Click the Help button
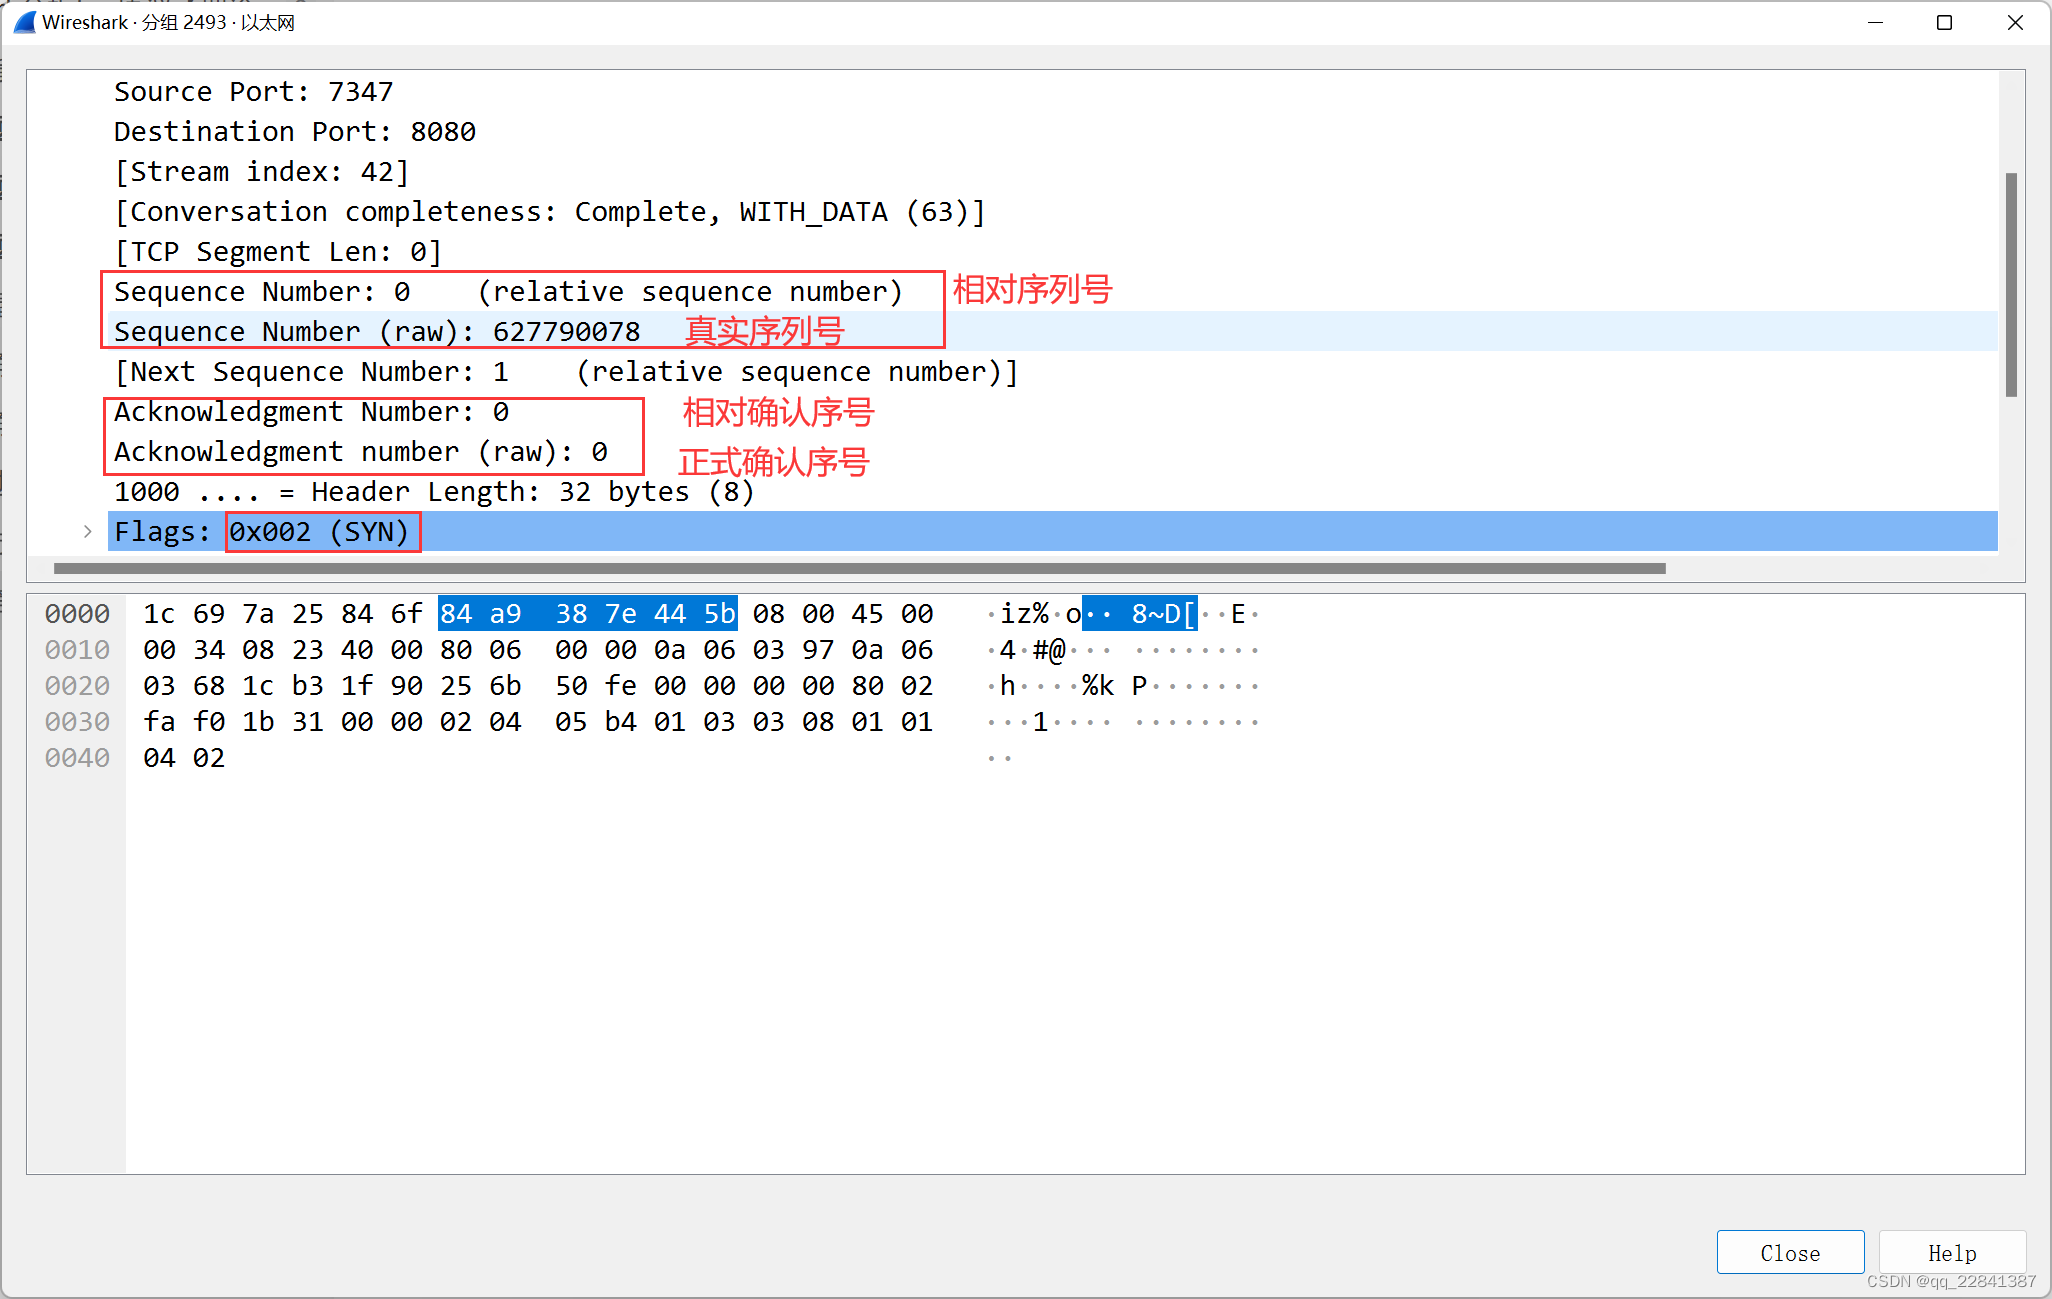Screen dimensions: 2052x1299 (1952, 1252)
